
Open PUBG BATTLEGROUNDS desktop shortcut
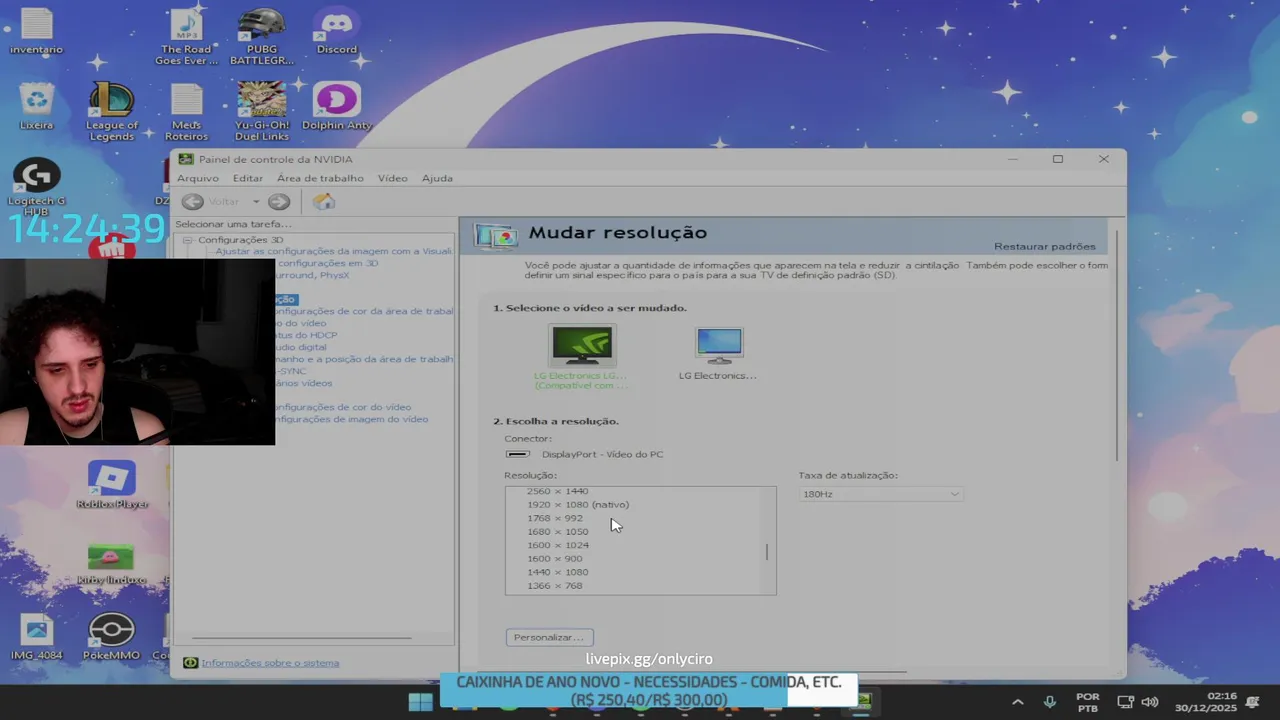[x=261, y=38]
